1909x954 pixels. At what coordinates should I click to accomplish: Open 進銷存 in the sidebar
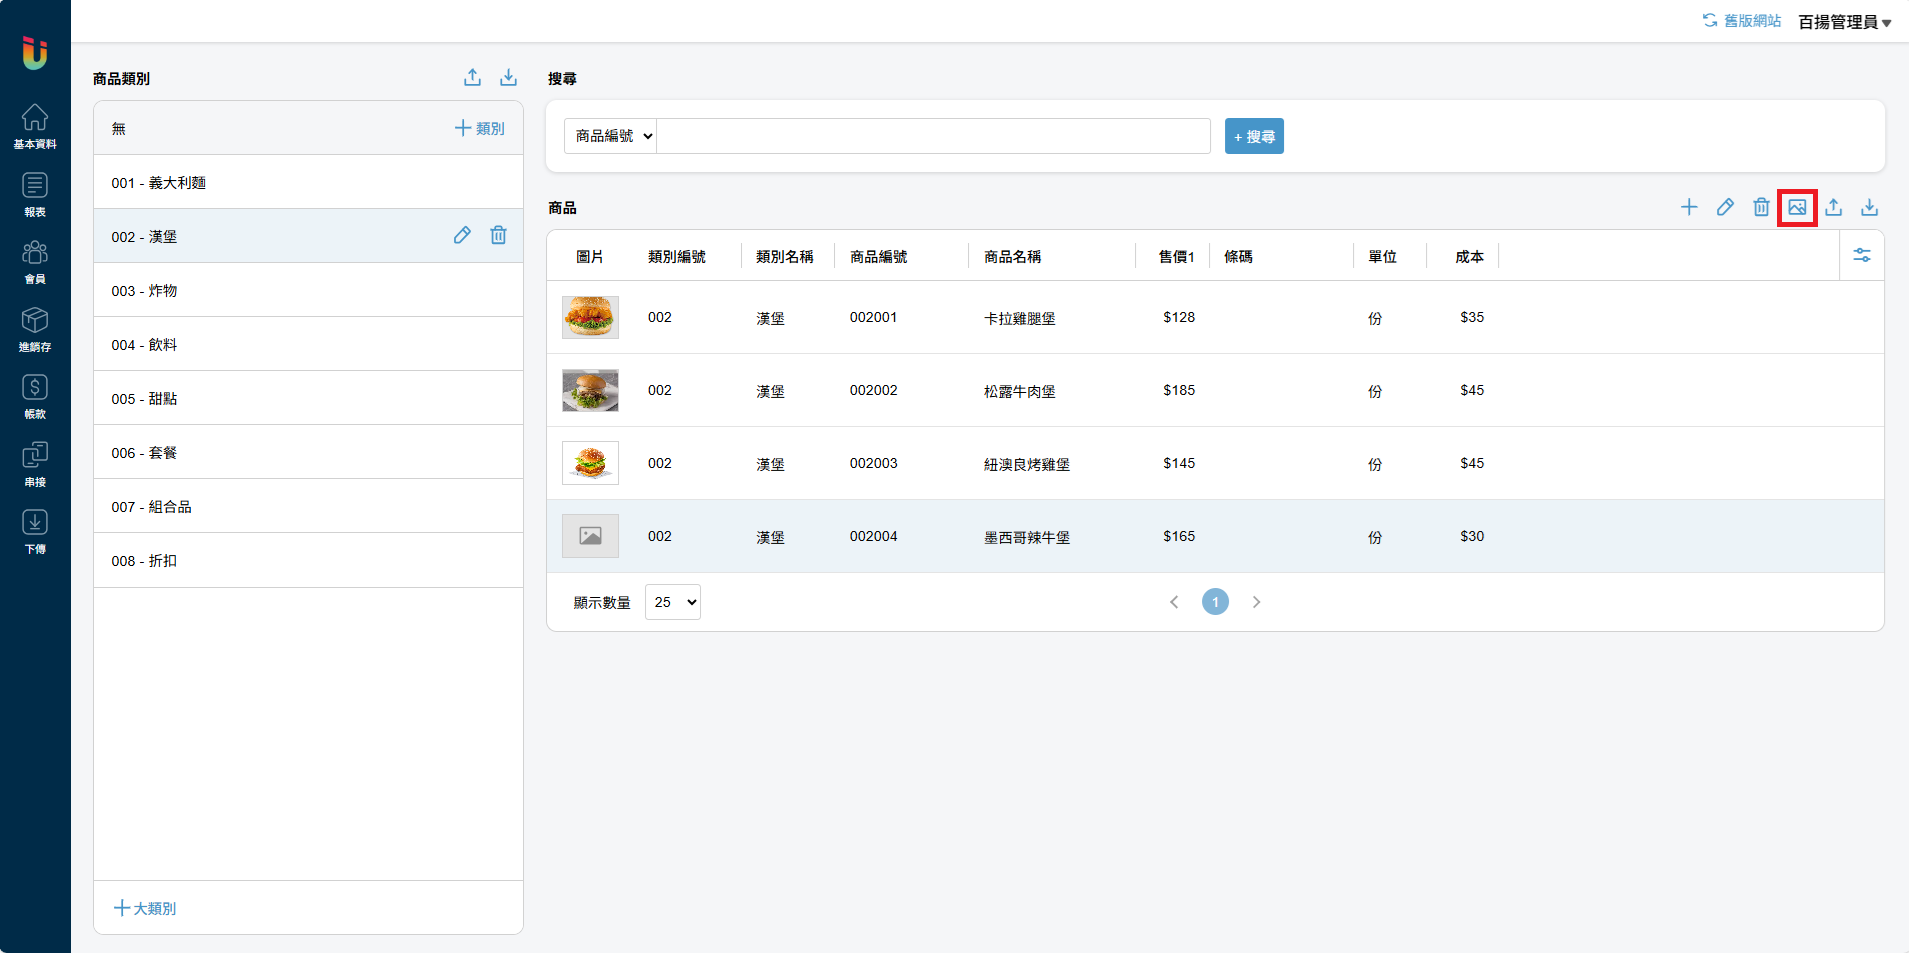coord(35,329)
